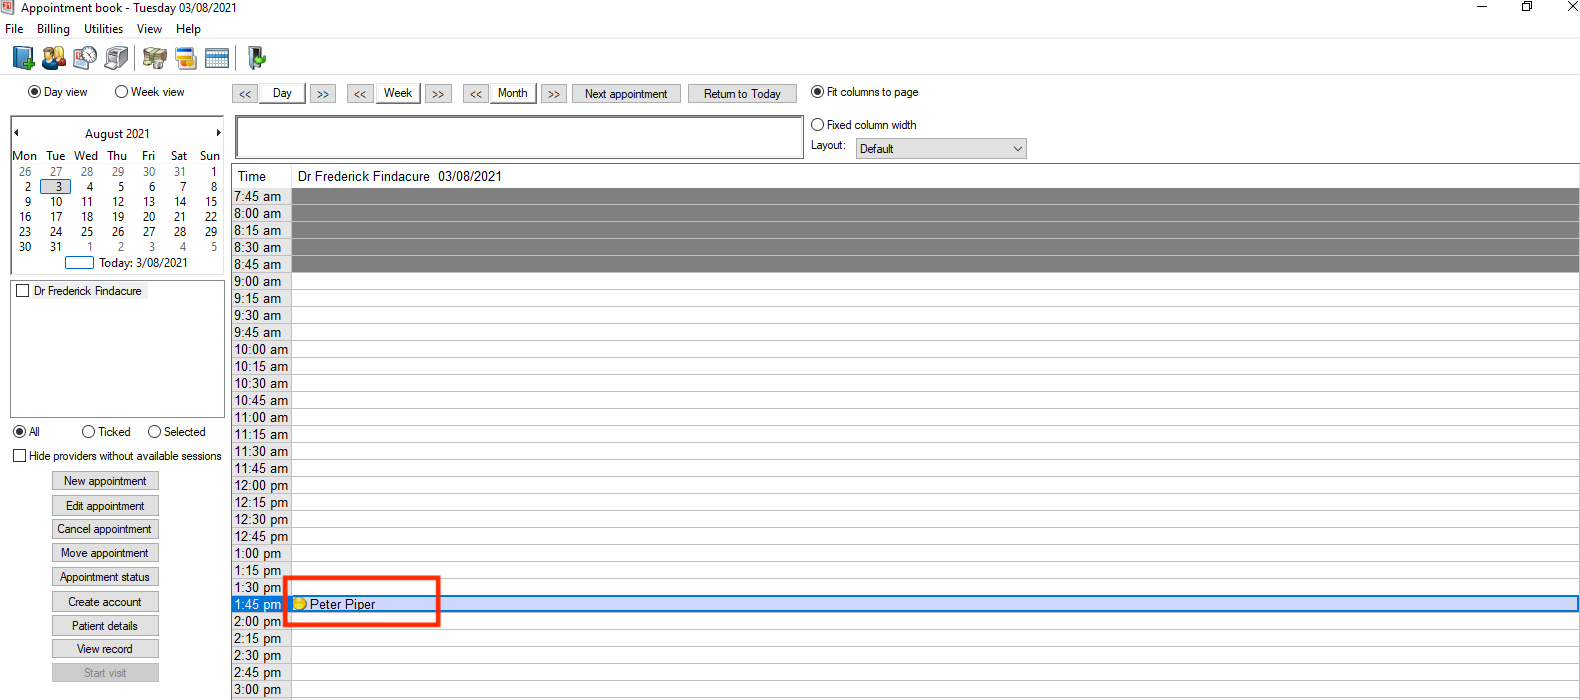The image size is (1580, 700).
Task: Click the calendar grid toolbar icon
Action: pos(217,58)
